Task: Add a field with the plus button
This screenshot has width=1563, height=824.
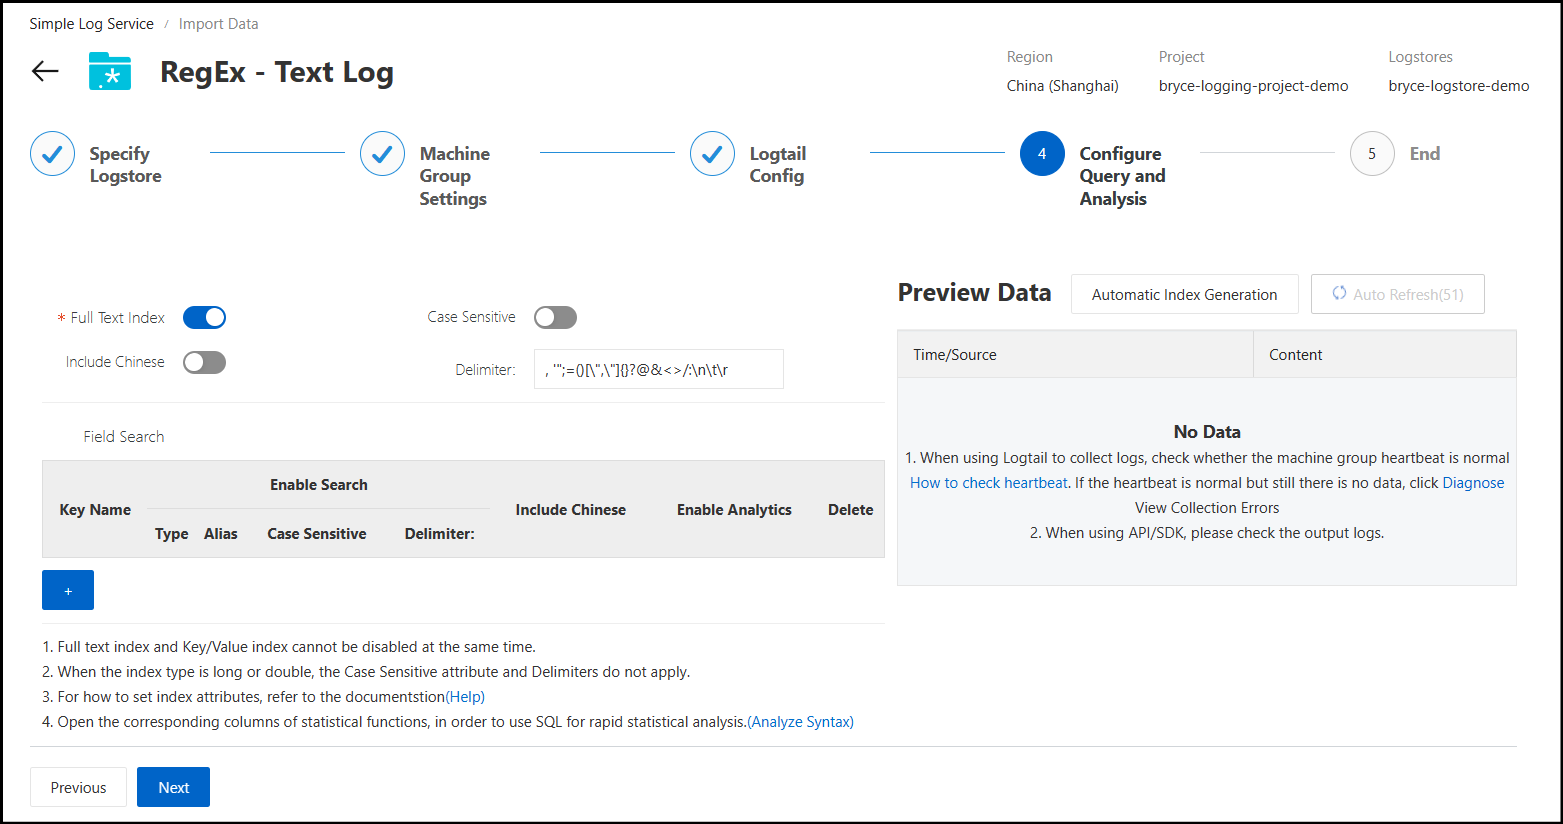Action: point(68,590)
